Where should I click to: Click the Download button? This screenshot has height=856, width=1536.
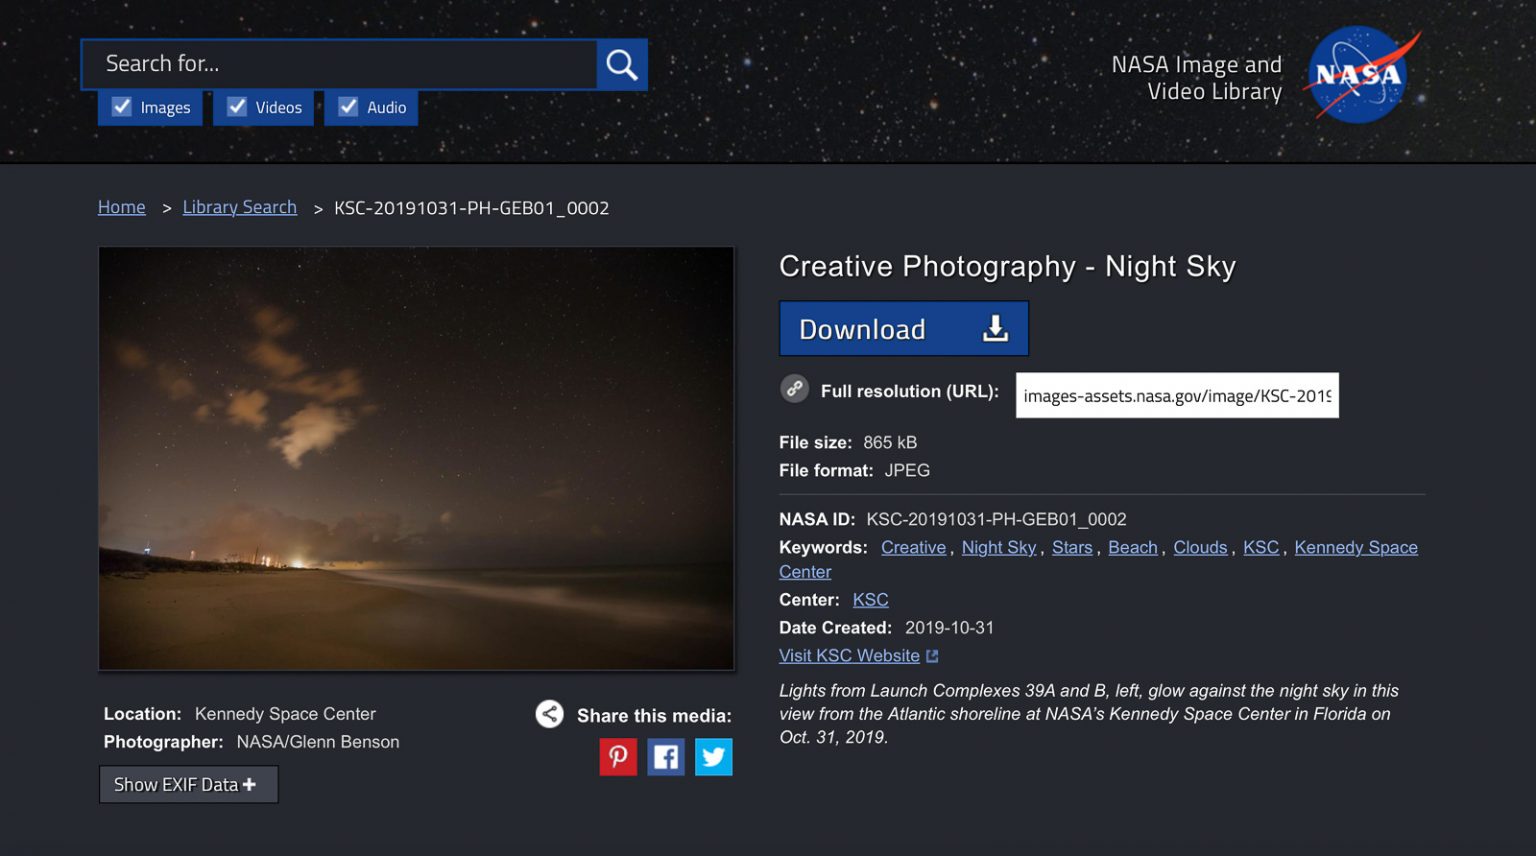878,328
